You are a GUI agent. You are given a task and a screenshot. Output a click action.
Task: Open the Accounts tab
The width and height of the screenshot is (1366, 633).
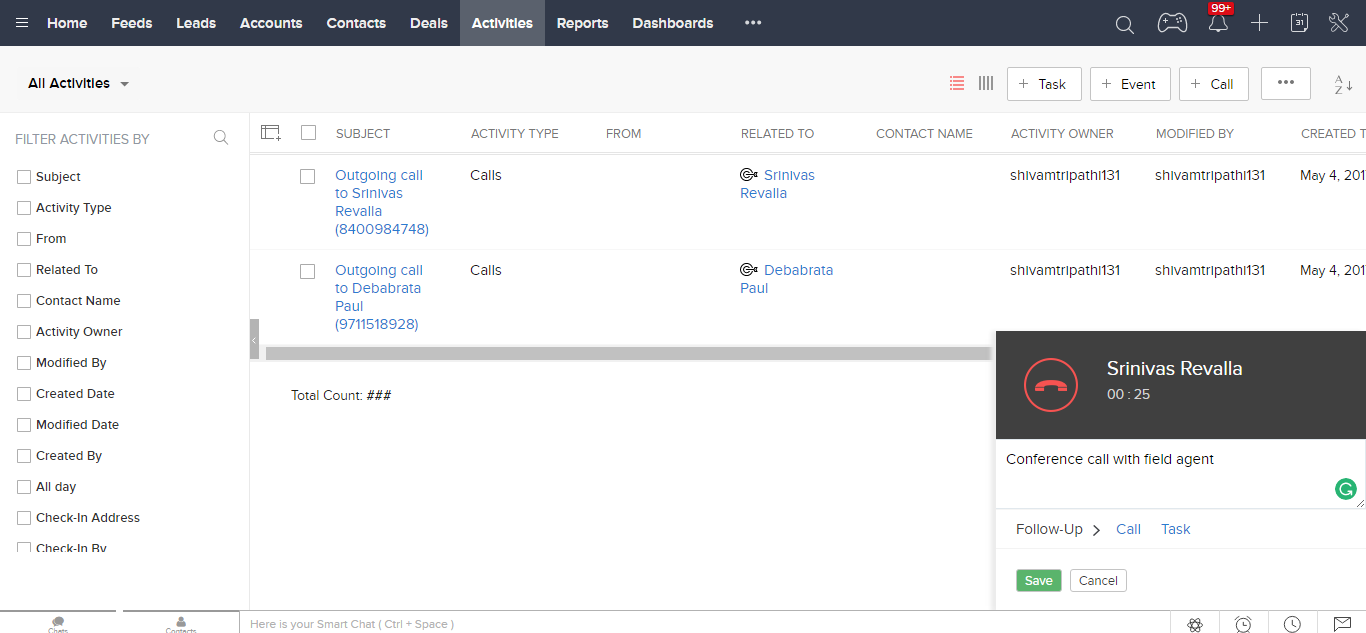271,23
